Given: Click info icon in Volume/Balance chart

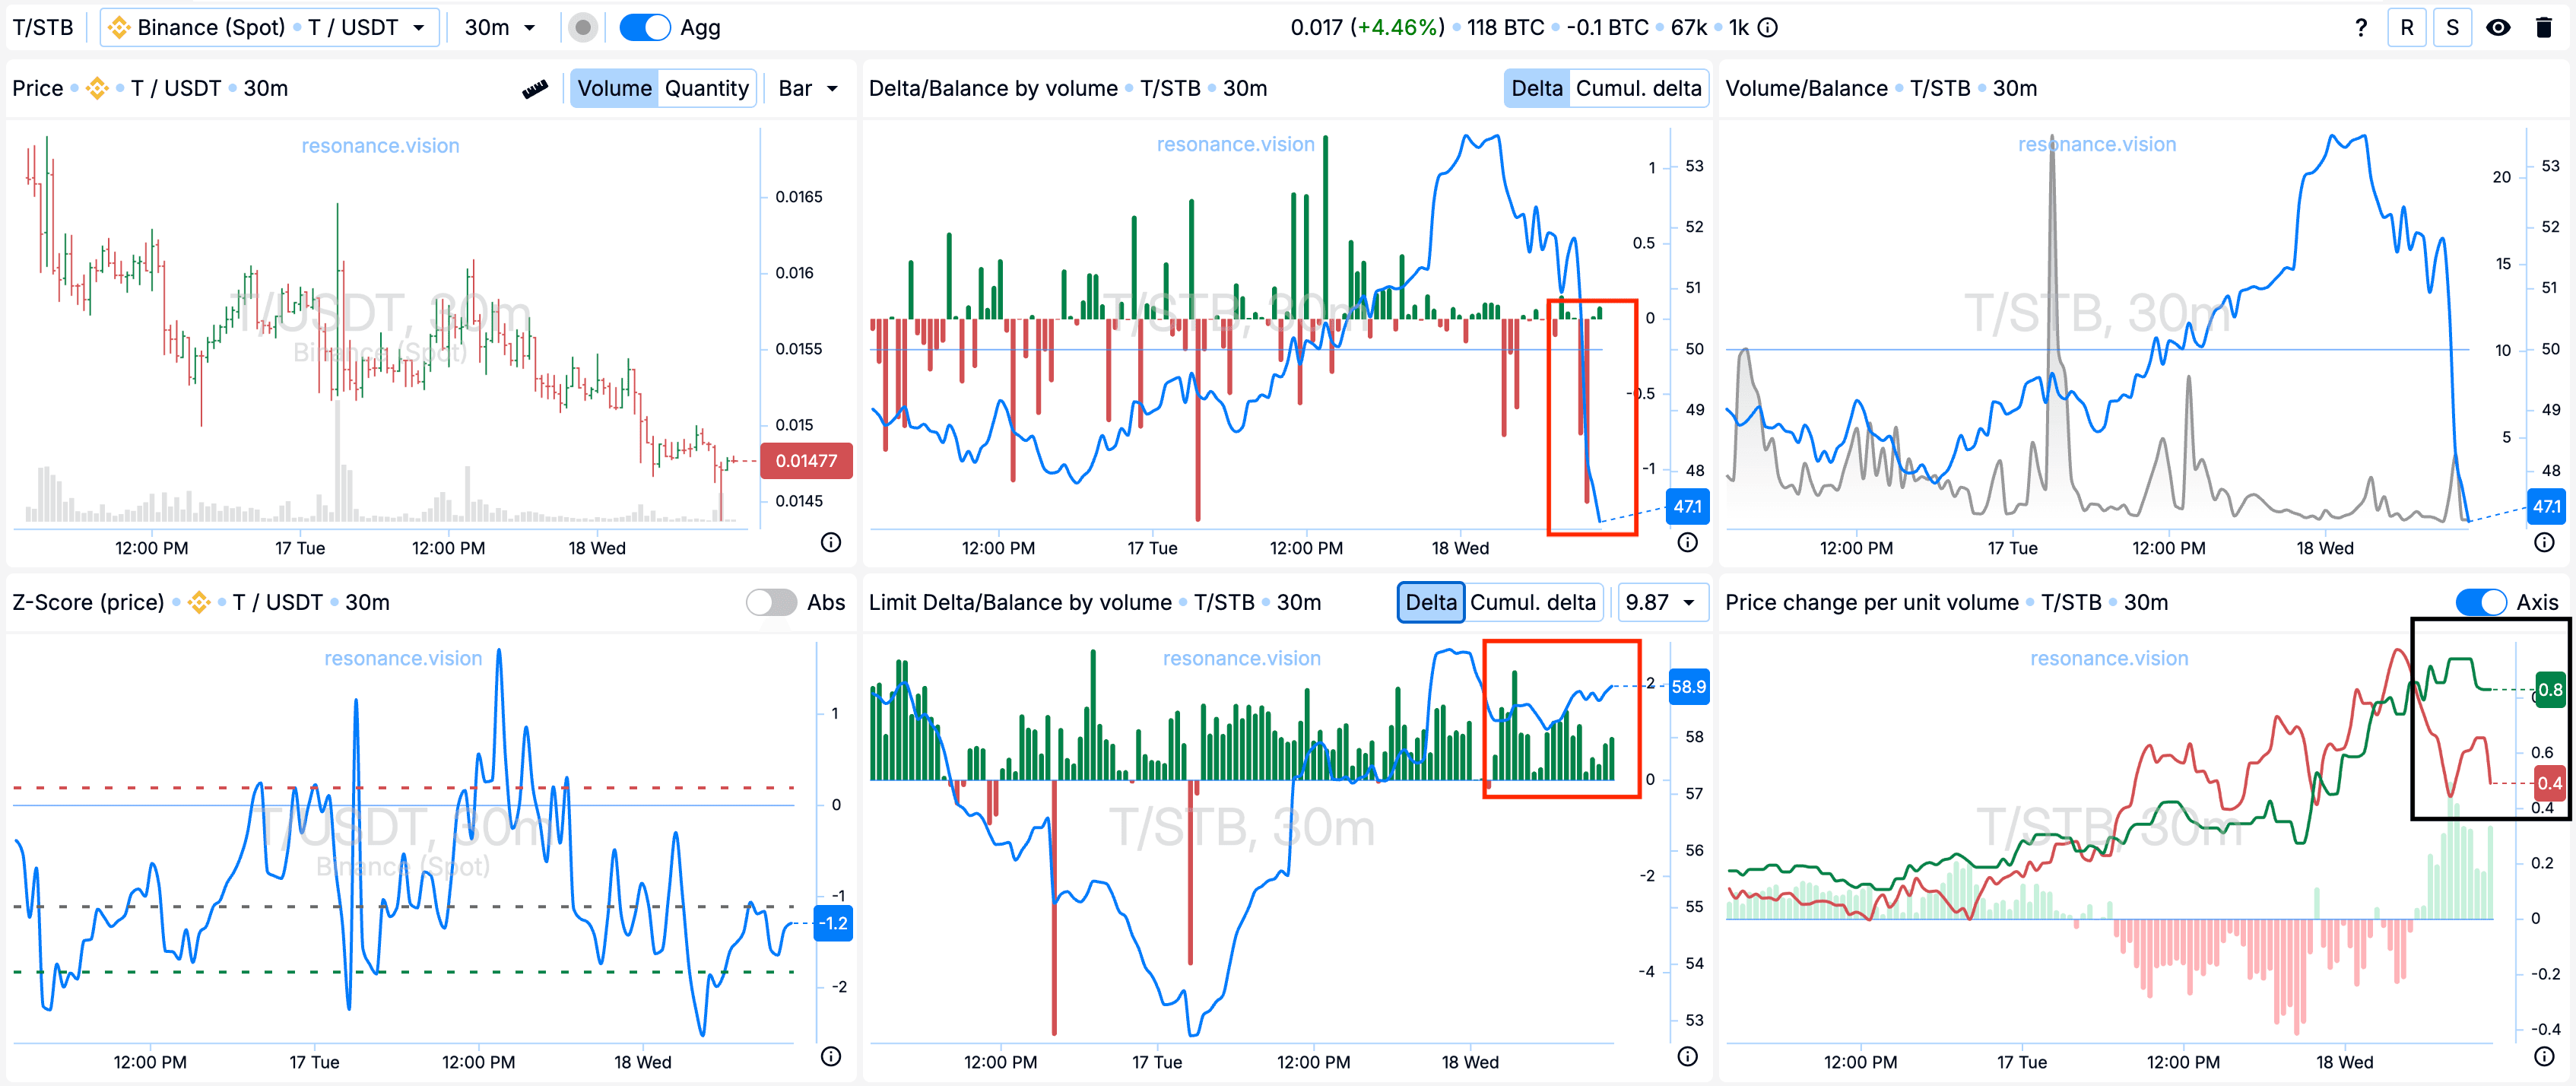Looking at the screenshot, I should pos(2545,543).
